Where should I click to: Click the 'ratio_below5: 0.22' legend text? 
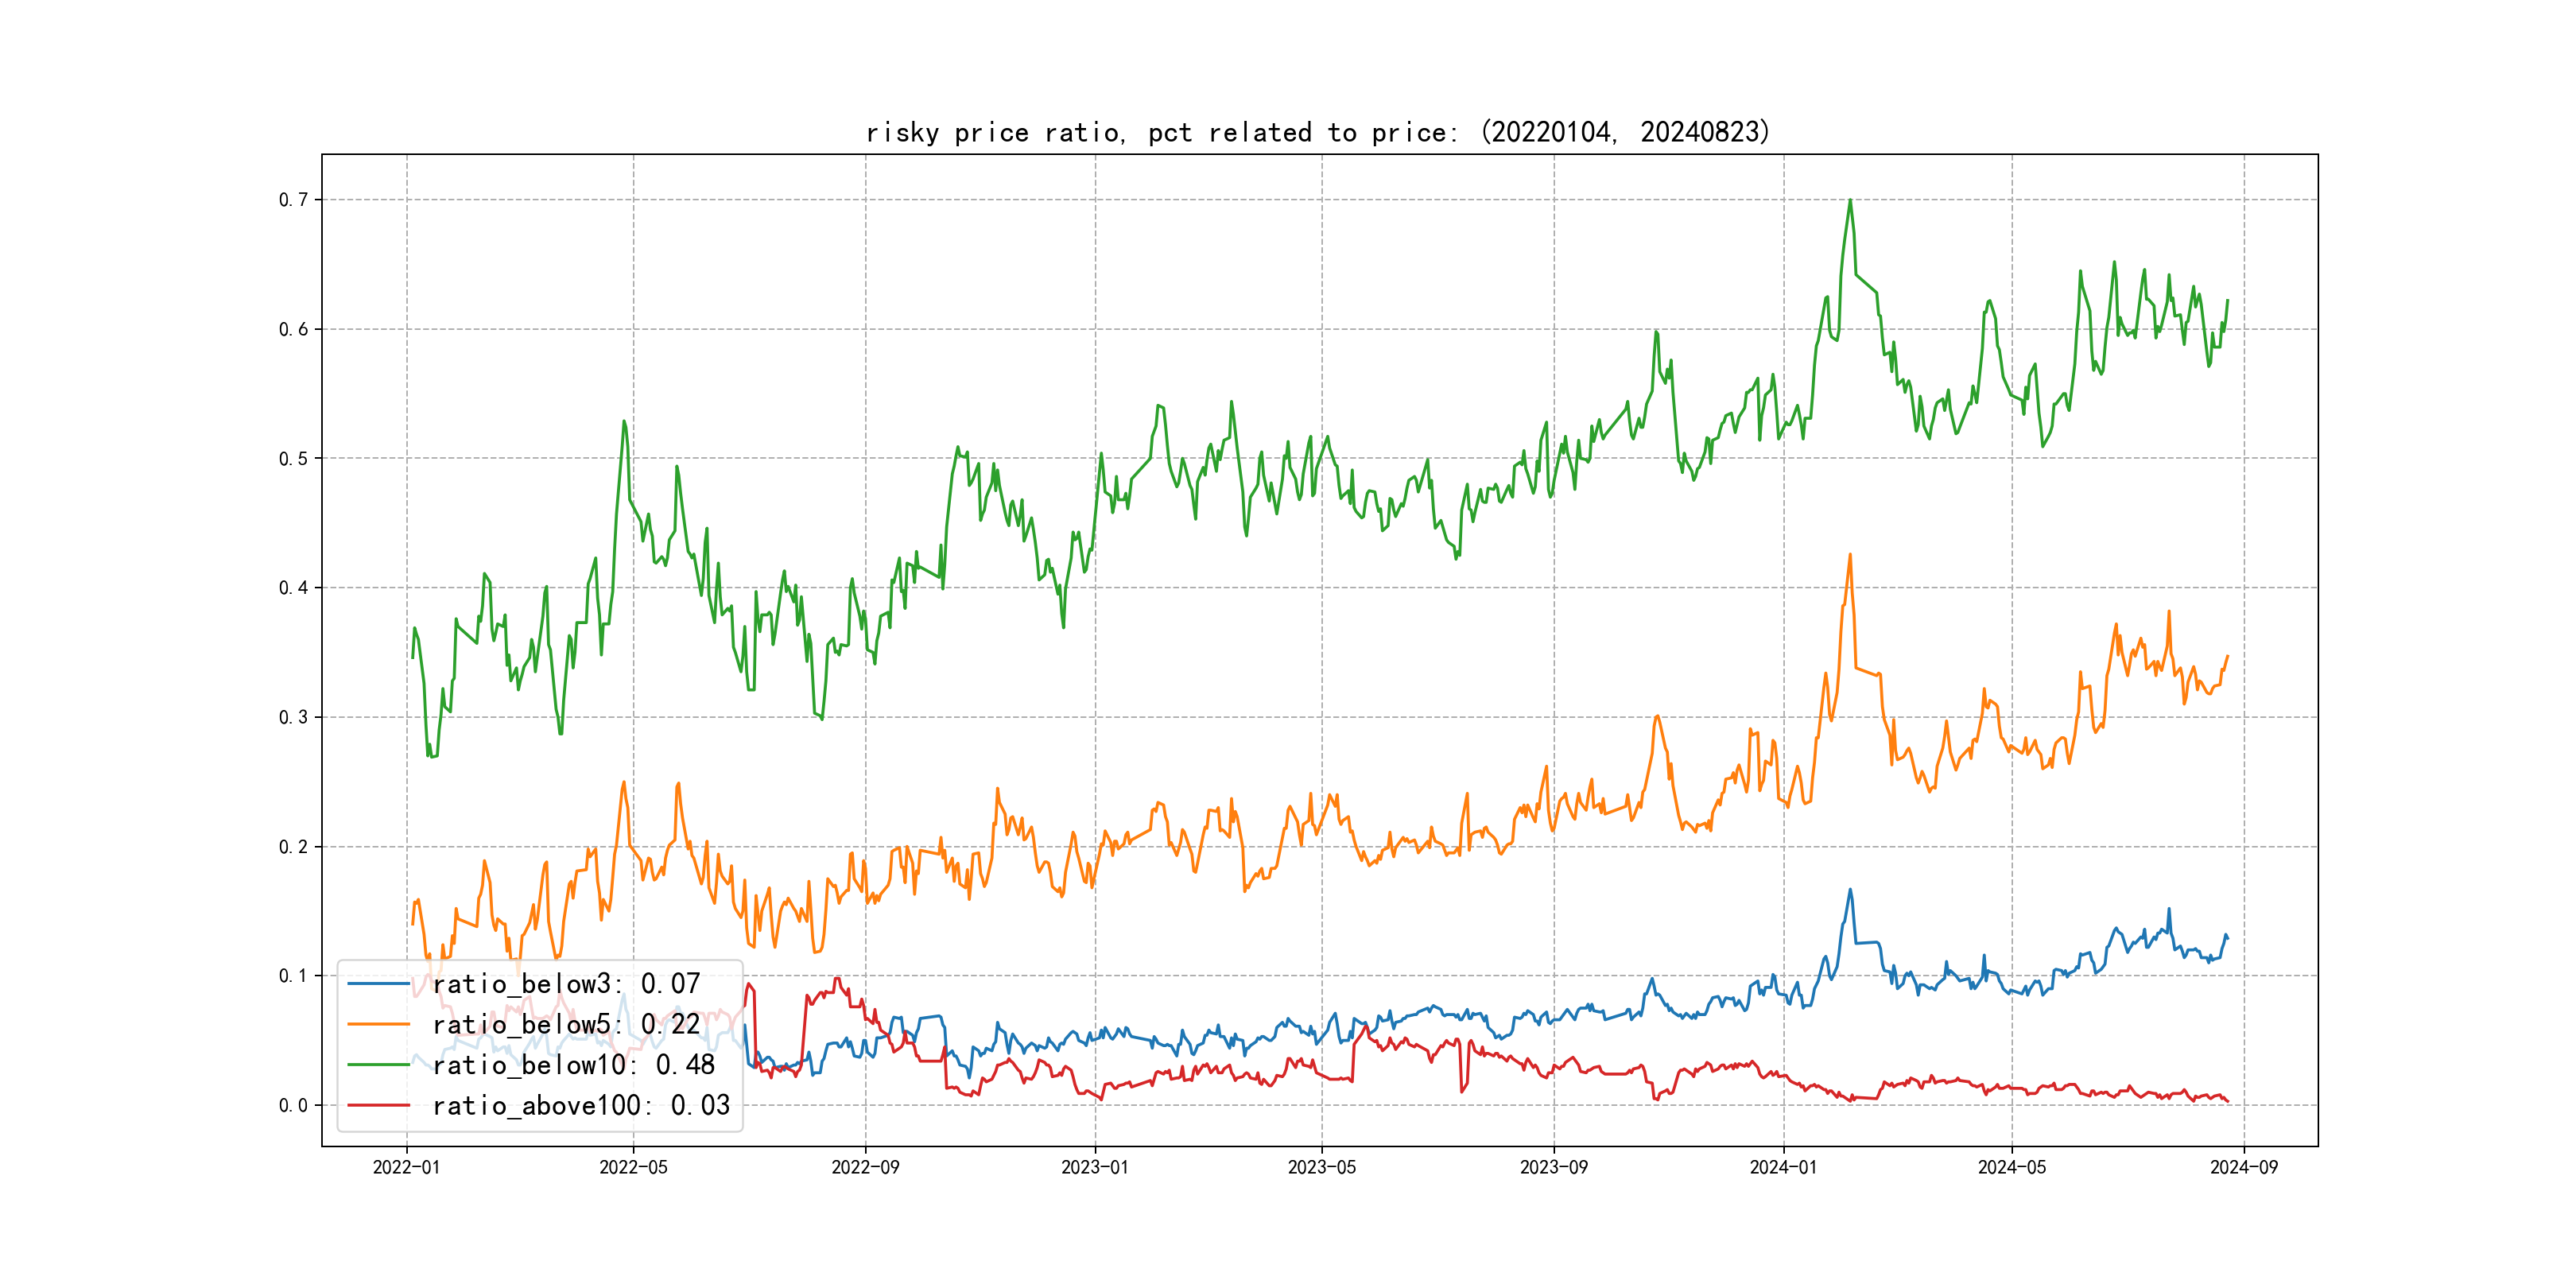click(566, 1024)
